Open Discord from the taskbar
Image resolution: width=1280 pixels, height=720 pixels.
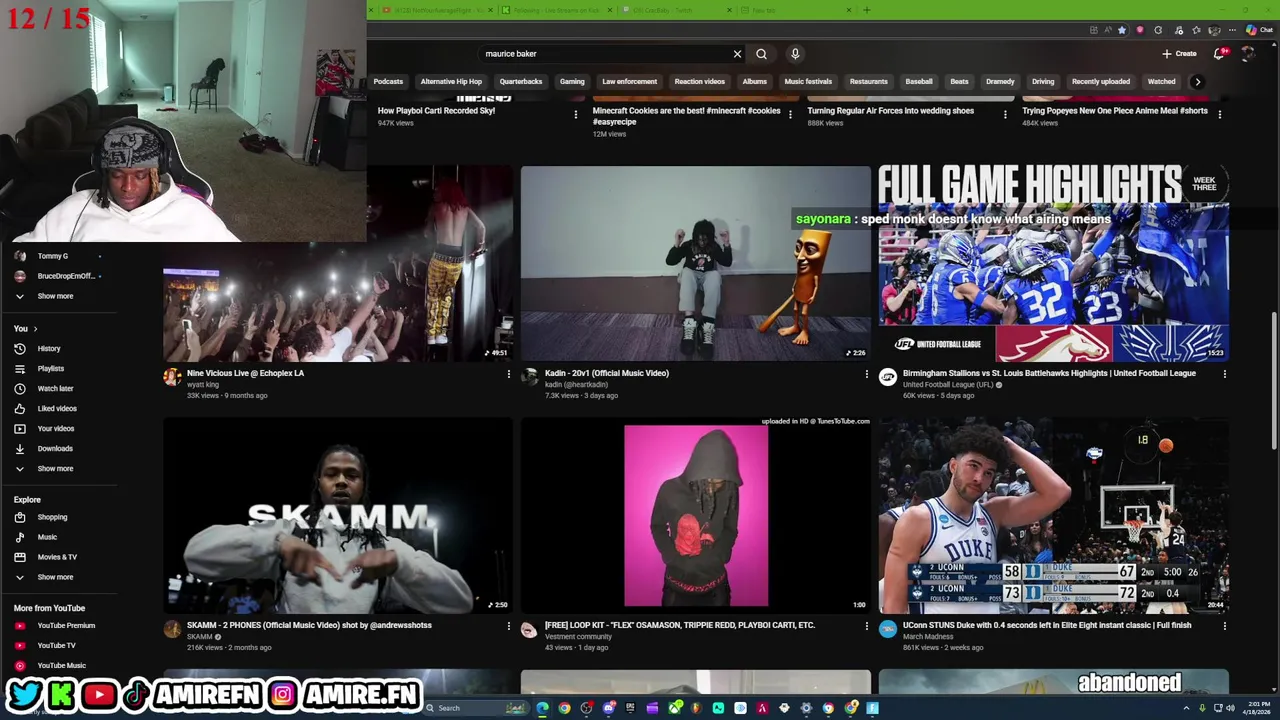click(608, 708)
